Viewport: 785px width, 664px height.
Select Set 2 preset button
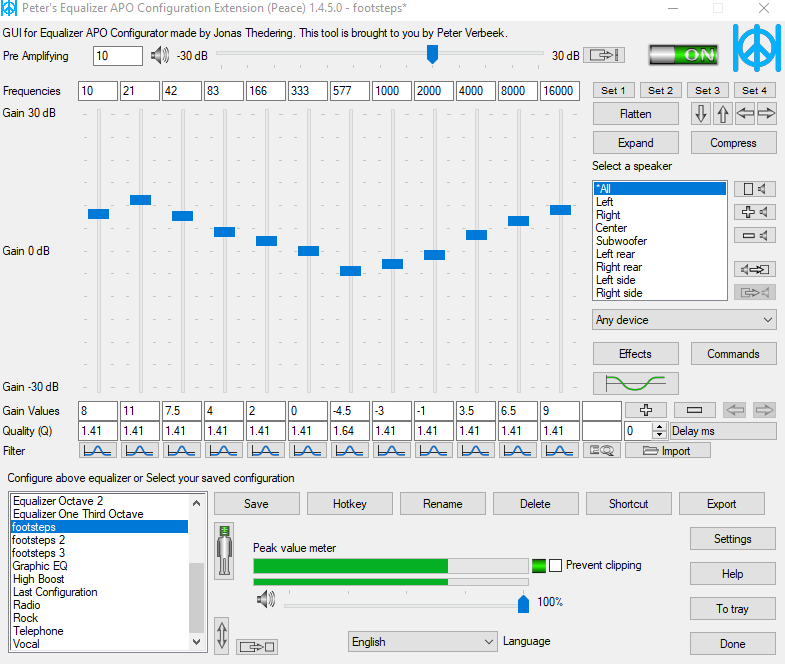pyautogui.click(x=660, y=91)
